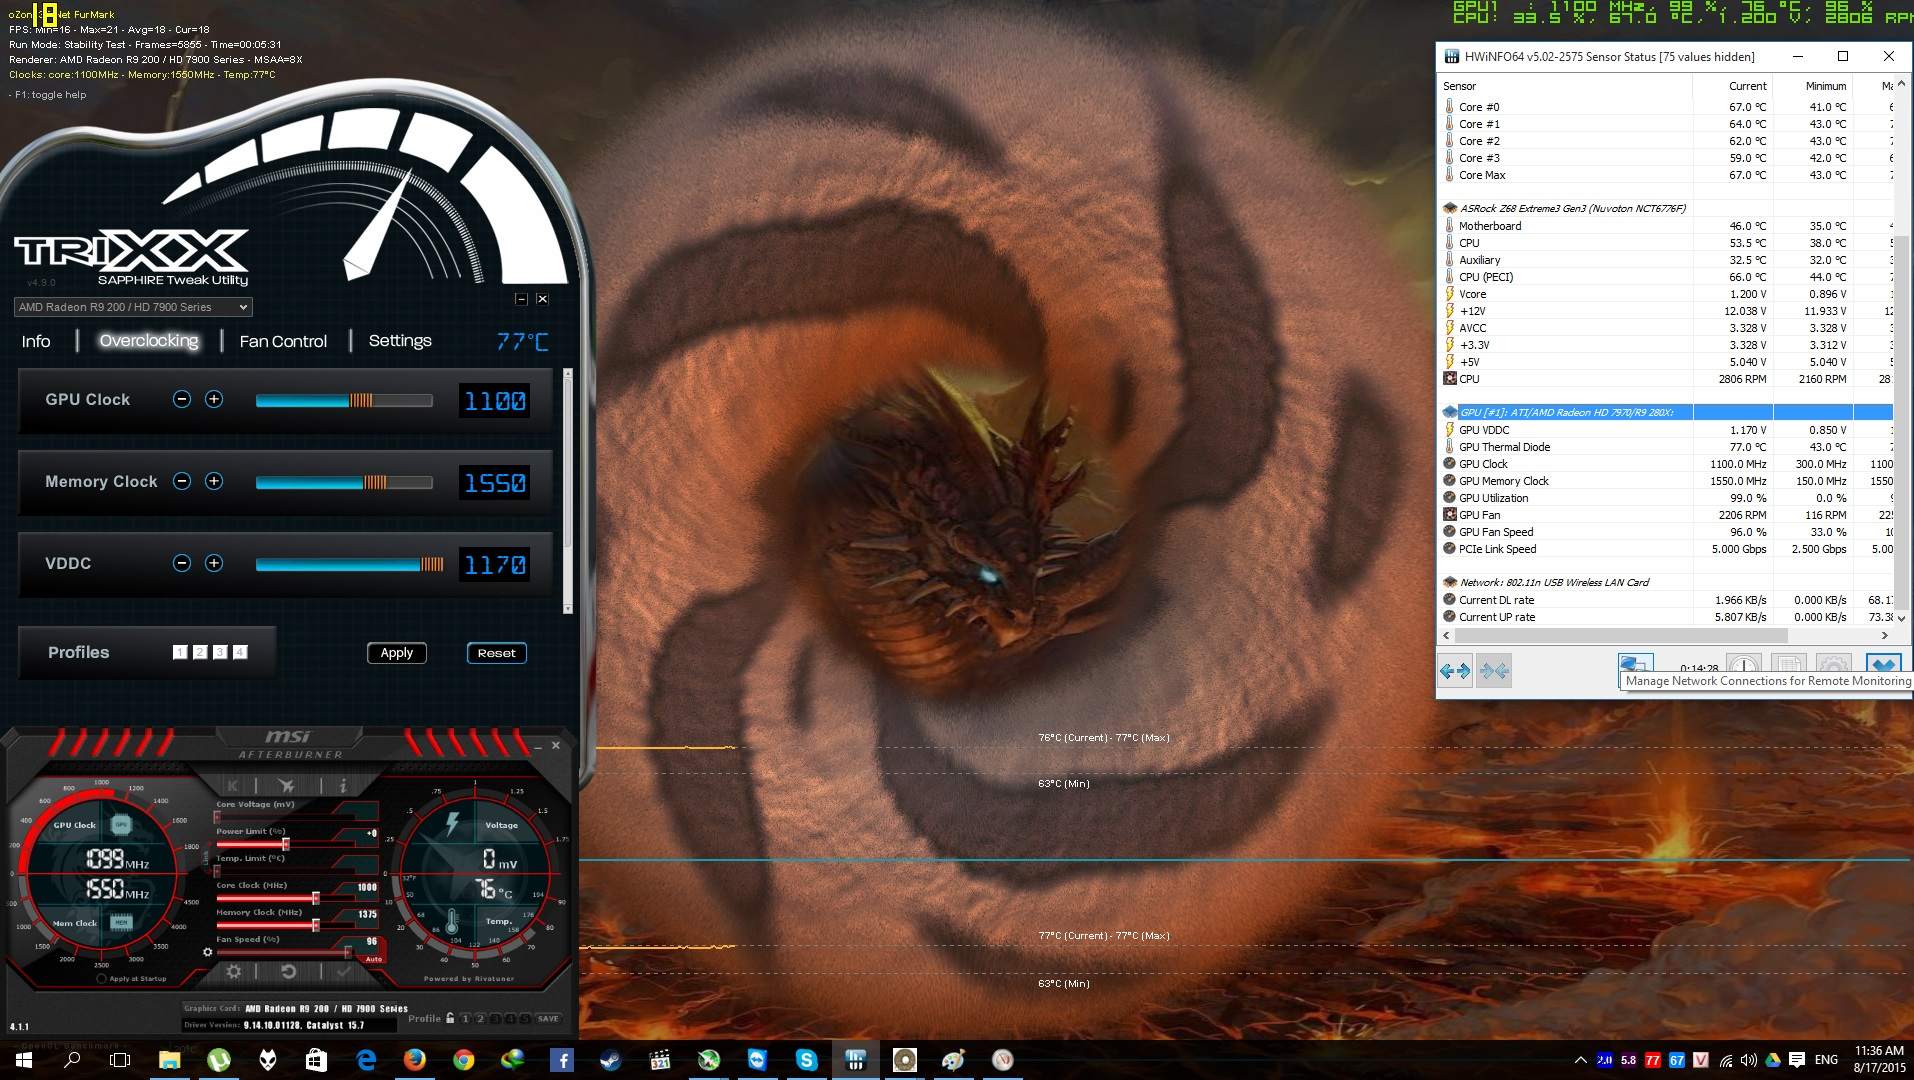Switch to Fan Control tab in TRIXX
Image resolution: width=1914 pixels, height=1080 pixels.
pyautogui.click(x=283, y=342)
